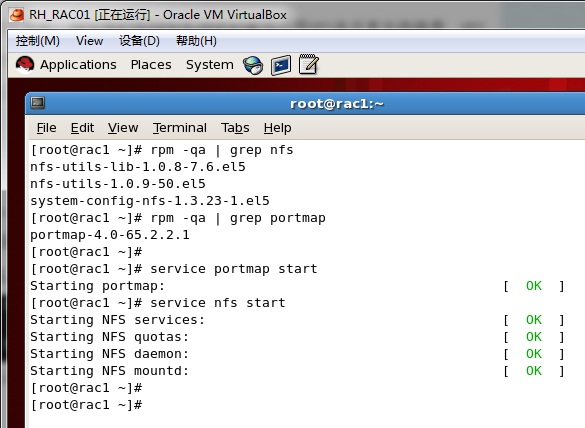Open the Tabs menu
This screenshot has height=428, width=585.
235,128
